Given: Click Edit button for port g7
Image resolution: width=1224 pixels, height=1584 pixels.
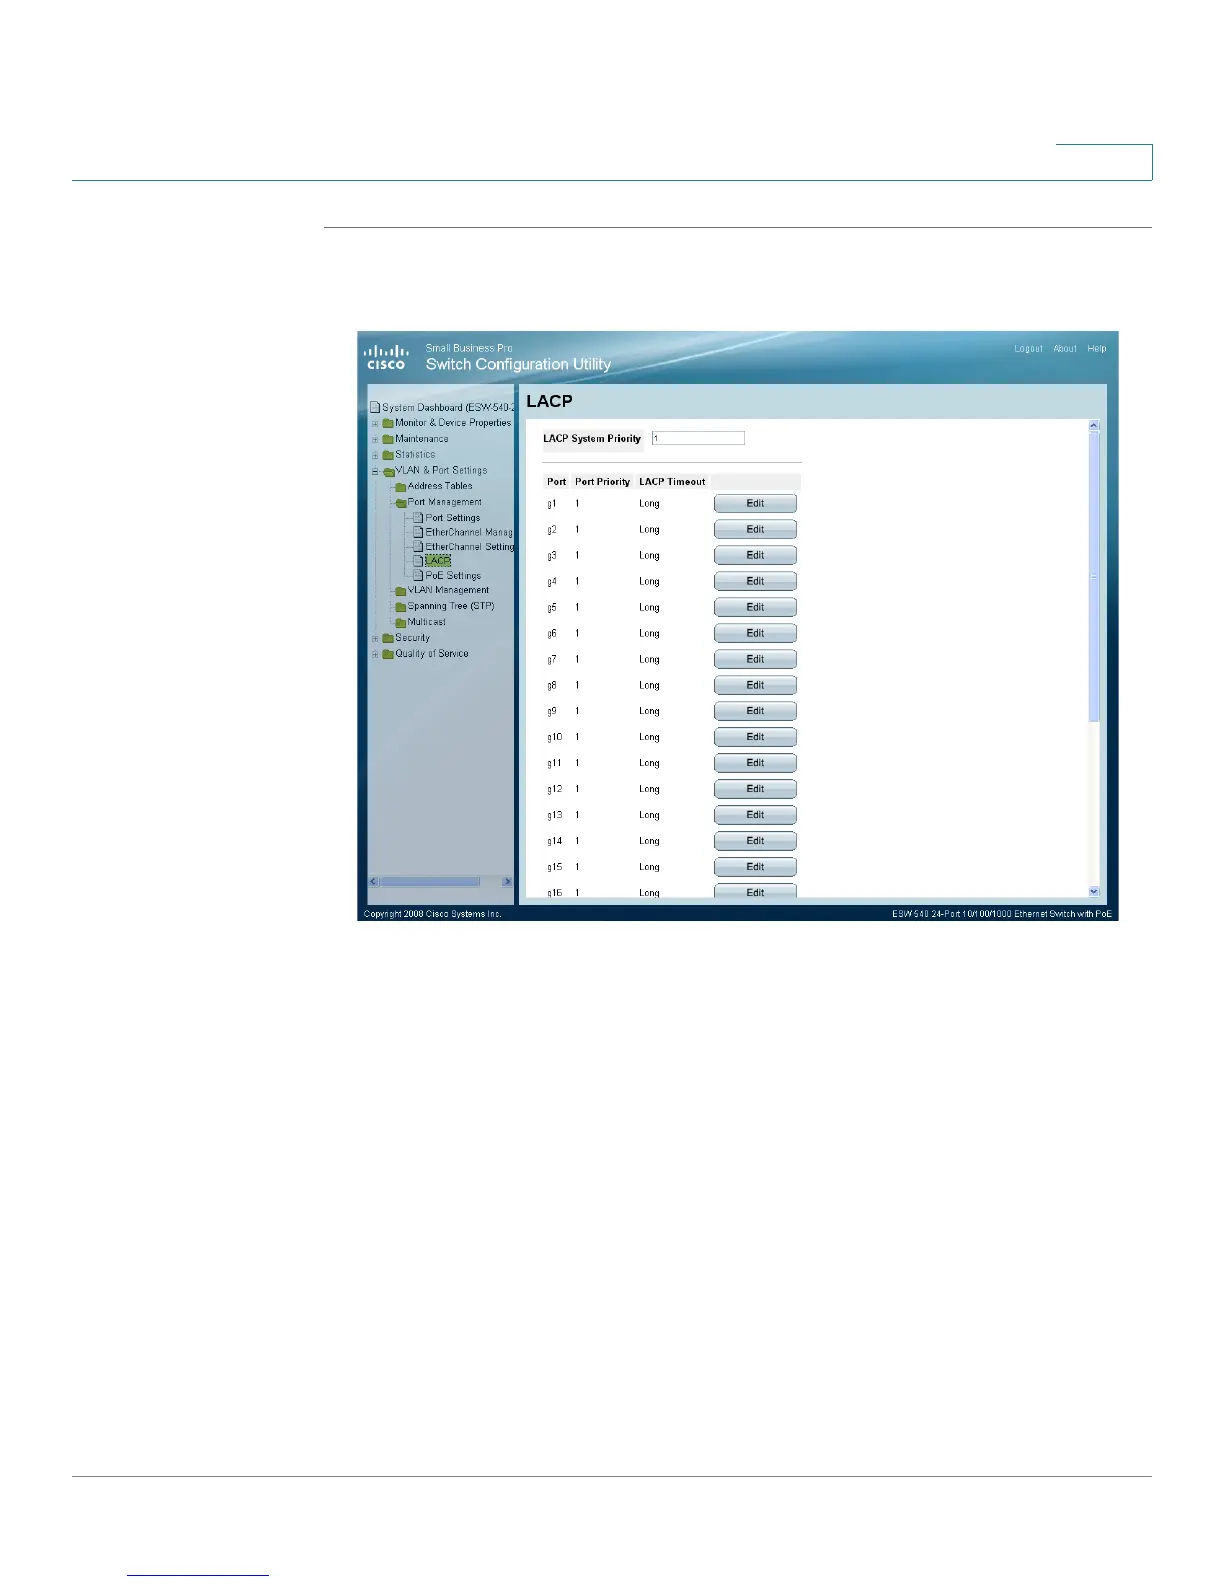Looking at the screenshot, I should click(x=755, y=660).
